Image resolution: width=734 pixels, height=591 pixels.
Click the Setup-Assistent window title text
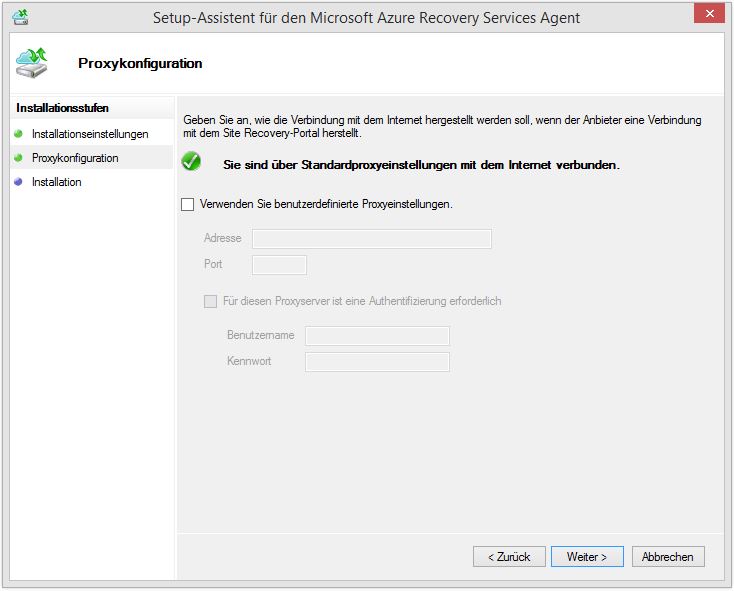click(x=367, y=18)
